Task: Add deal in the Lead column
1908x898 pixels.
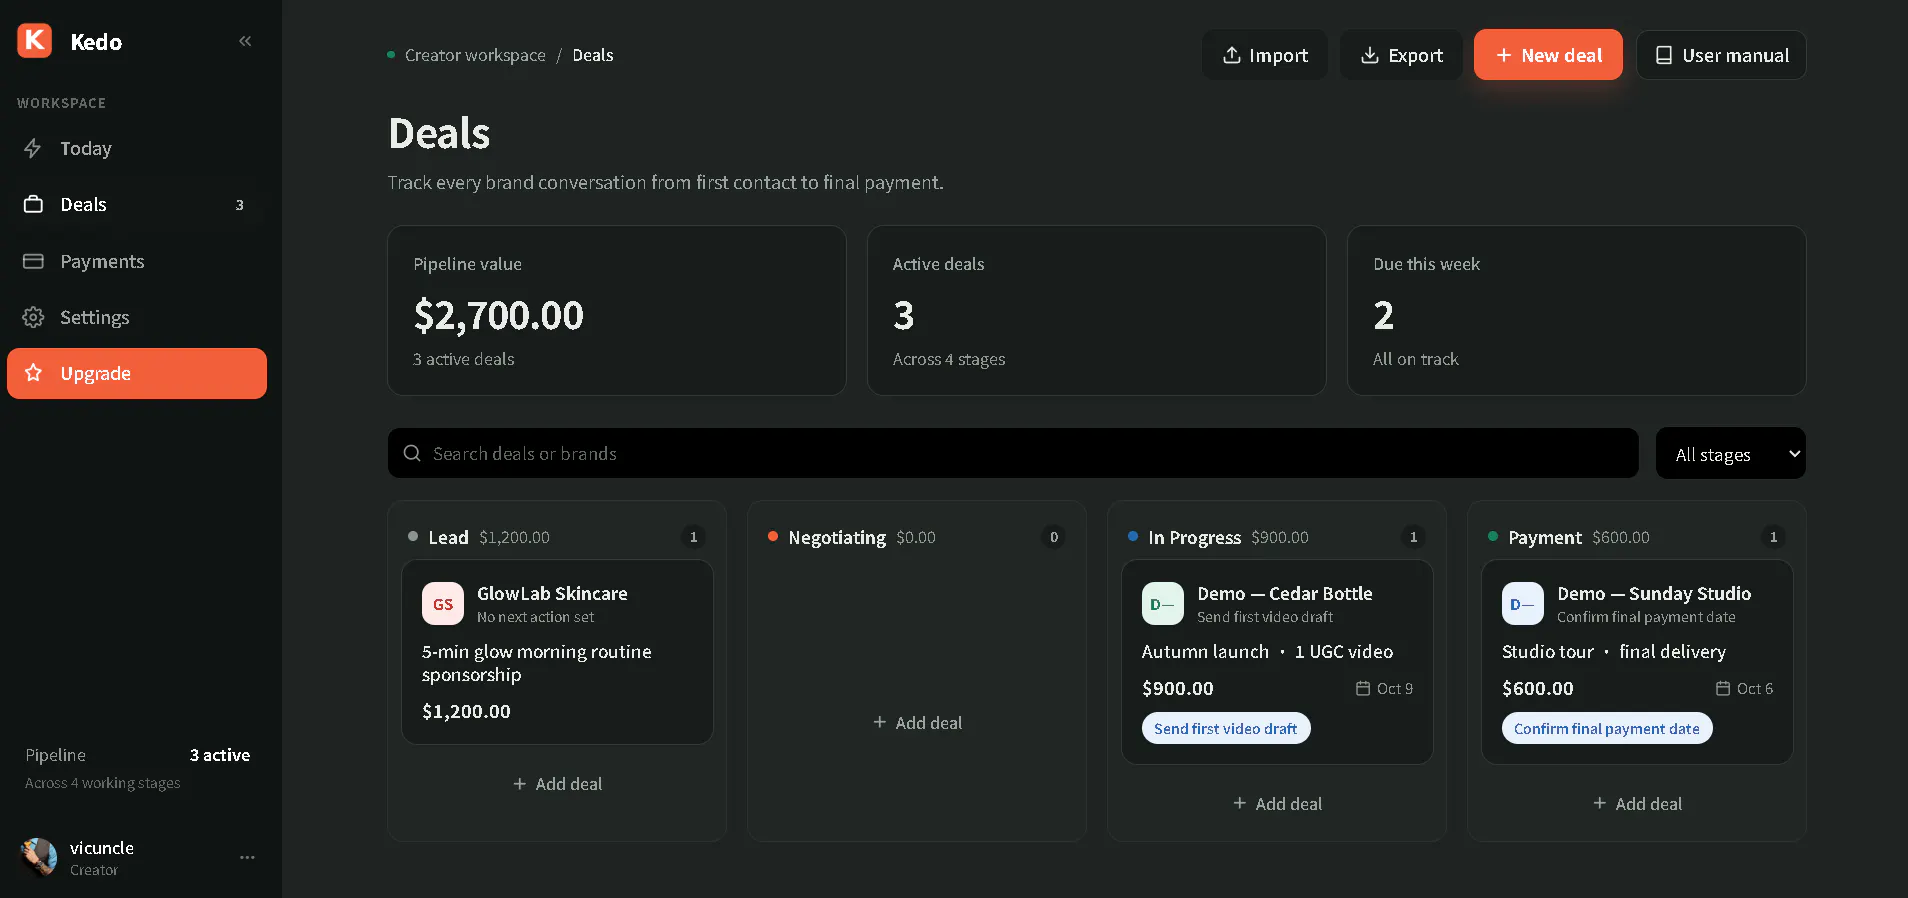Action: pyautogui.click(x=557, y=784)
